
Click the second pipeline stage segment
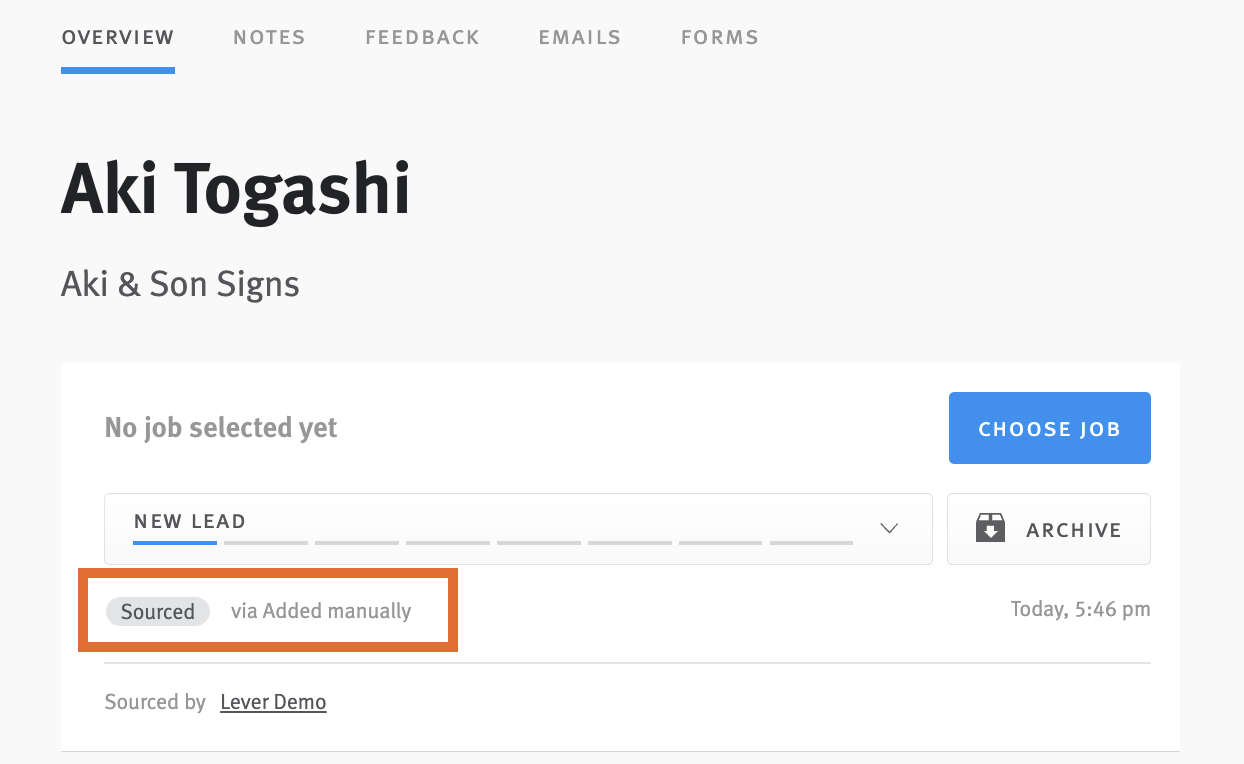265,543
